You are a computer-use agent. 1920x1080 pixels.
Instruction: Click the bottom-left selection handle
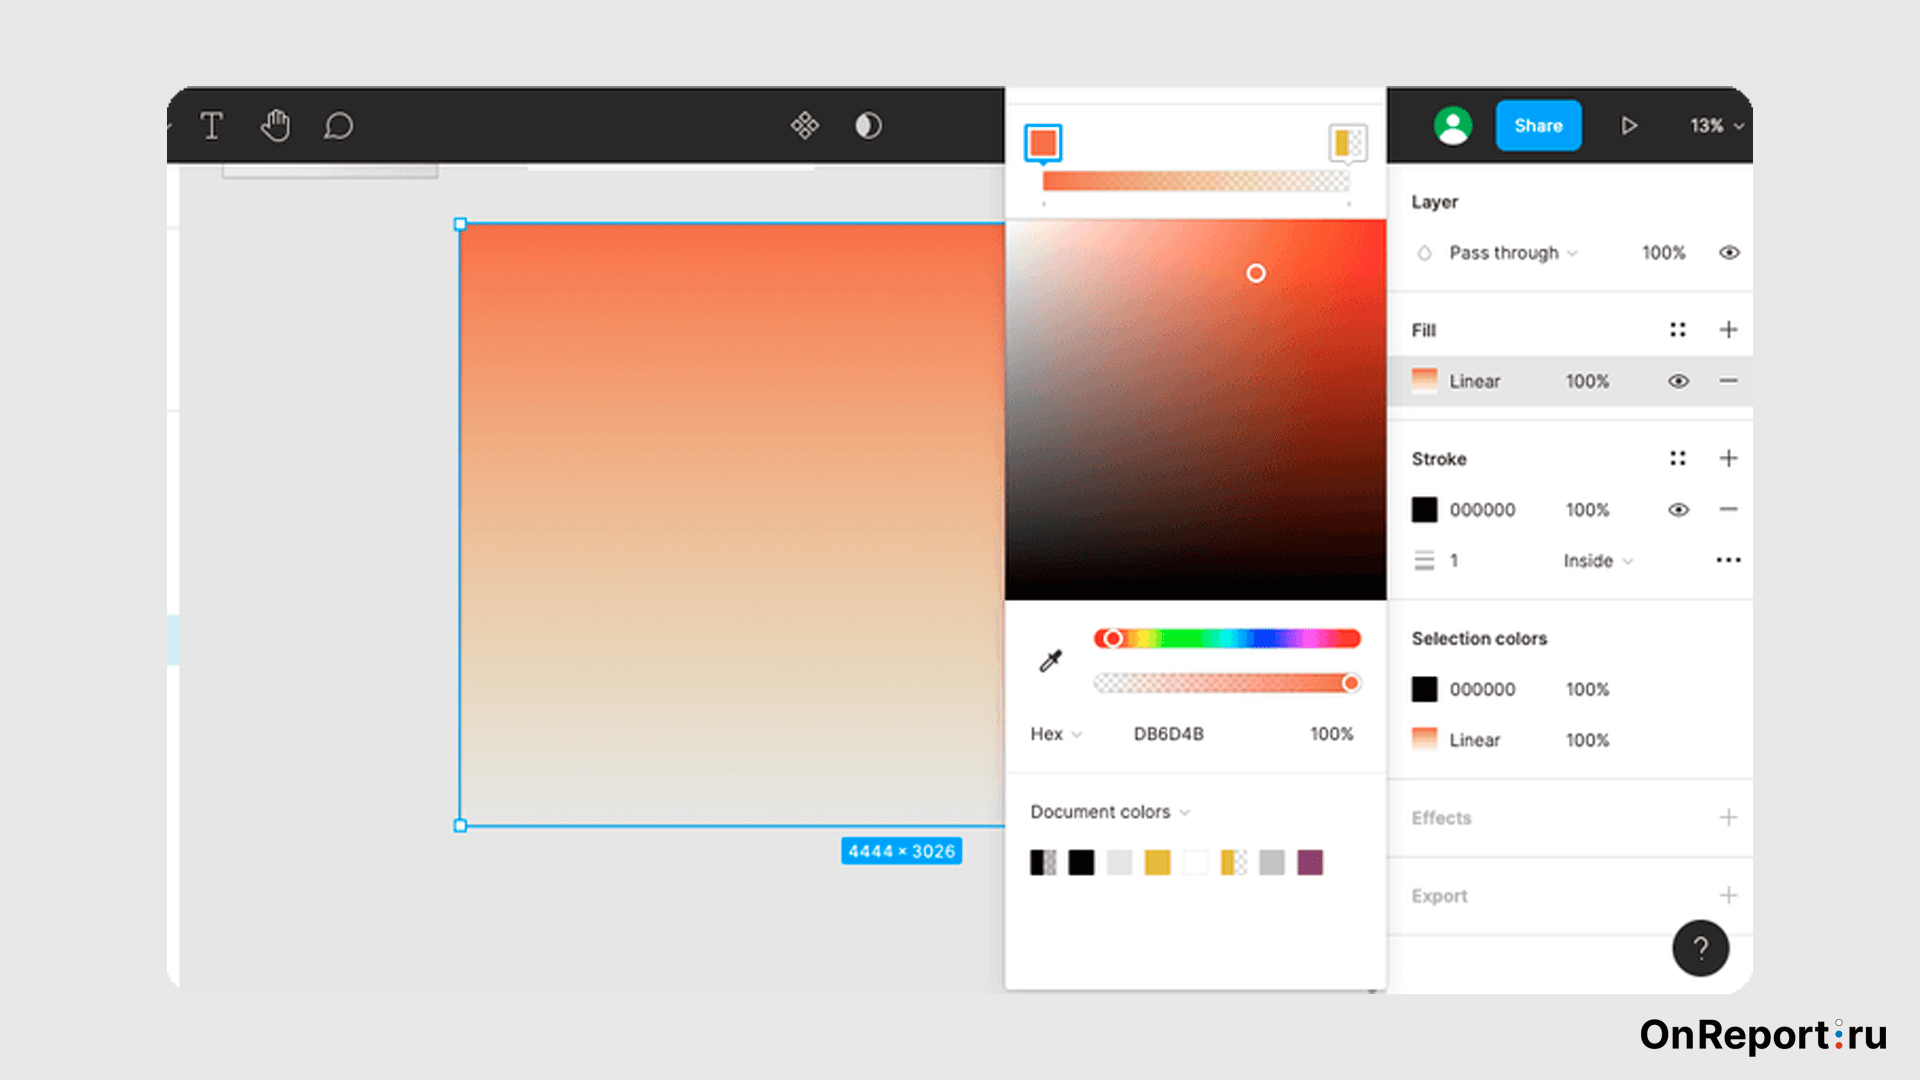pyautogui.click(x=460, y=826)
